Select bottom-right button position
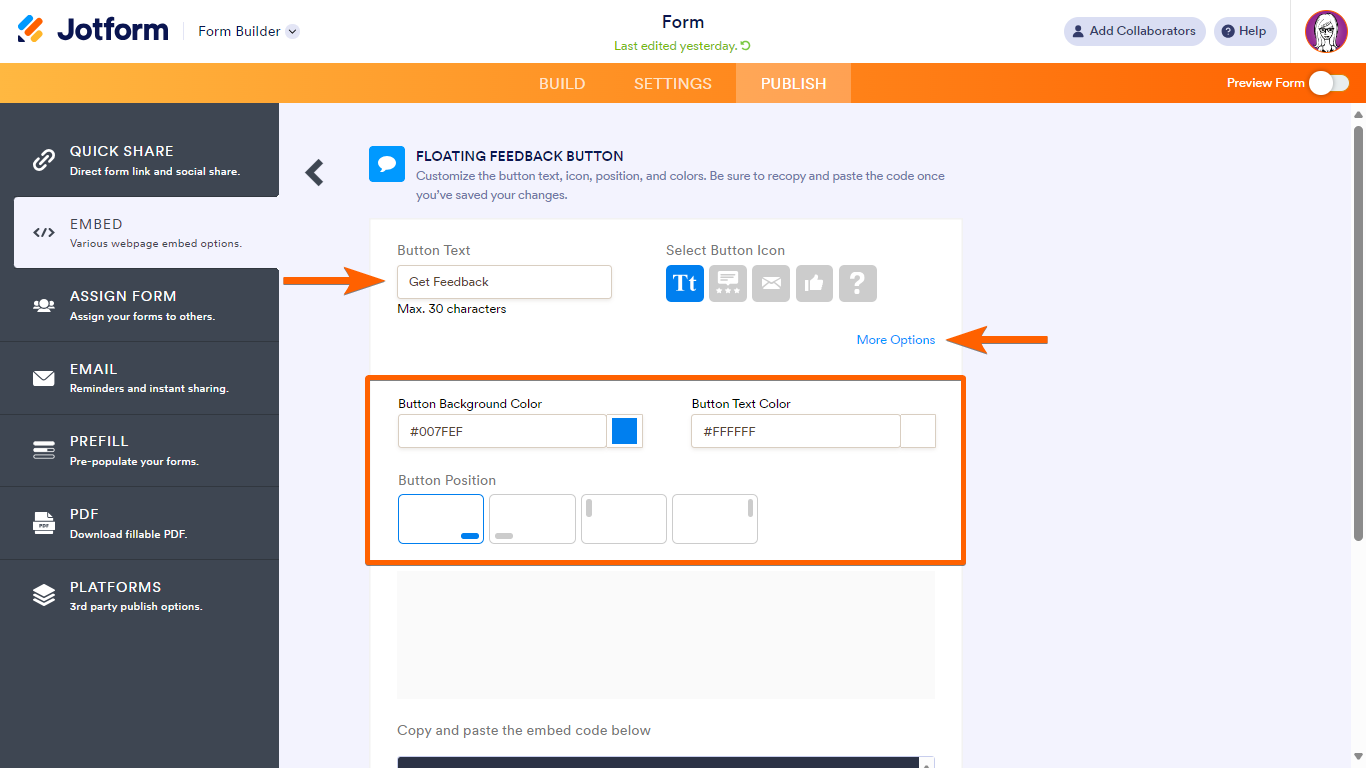The width and height of the screenshot is (1366, 768). point(441,519)
